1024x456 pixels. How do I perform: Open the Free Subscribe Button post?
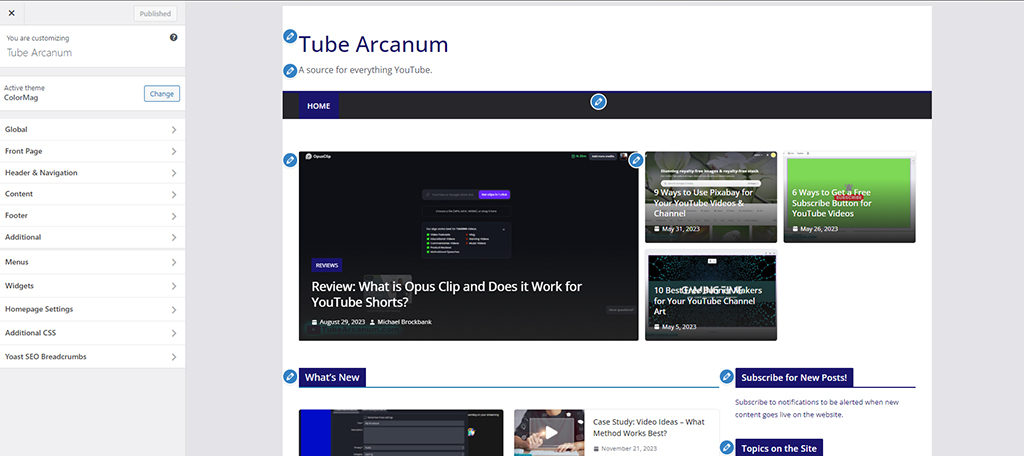[832, 203]
